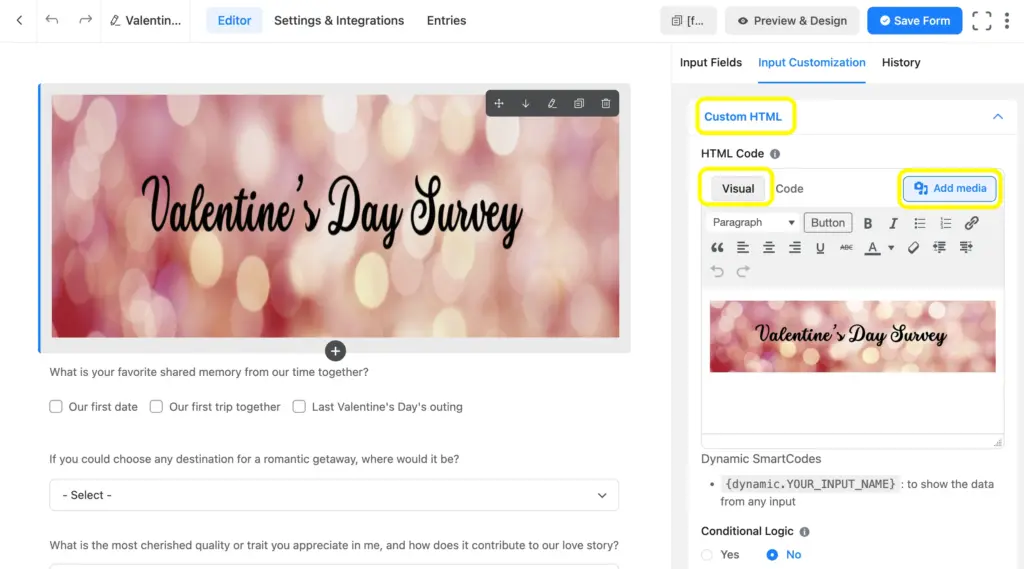Apply the text color A button

(x=872, y=248)
